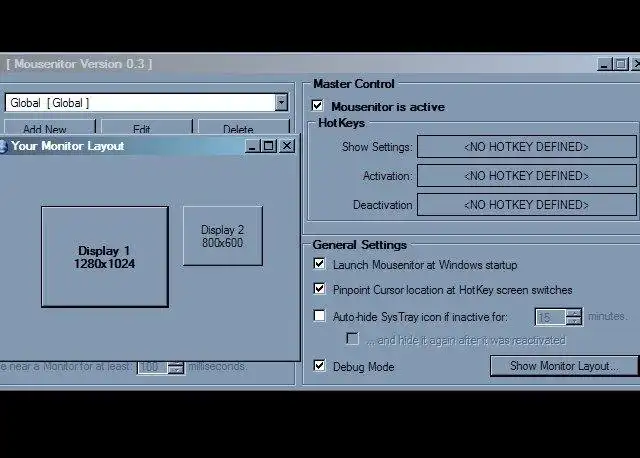Click the HotKeys group label
This screenshot has width=640, height=458.
(341, 122)
